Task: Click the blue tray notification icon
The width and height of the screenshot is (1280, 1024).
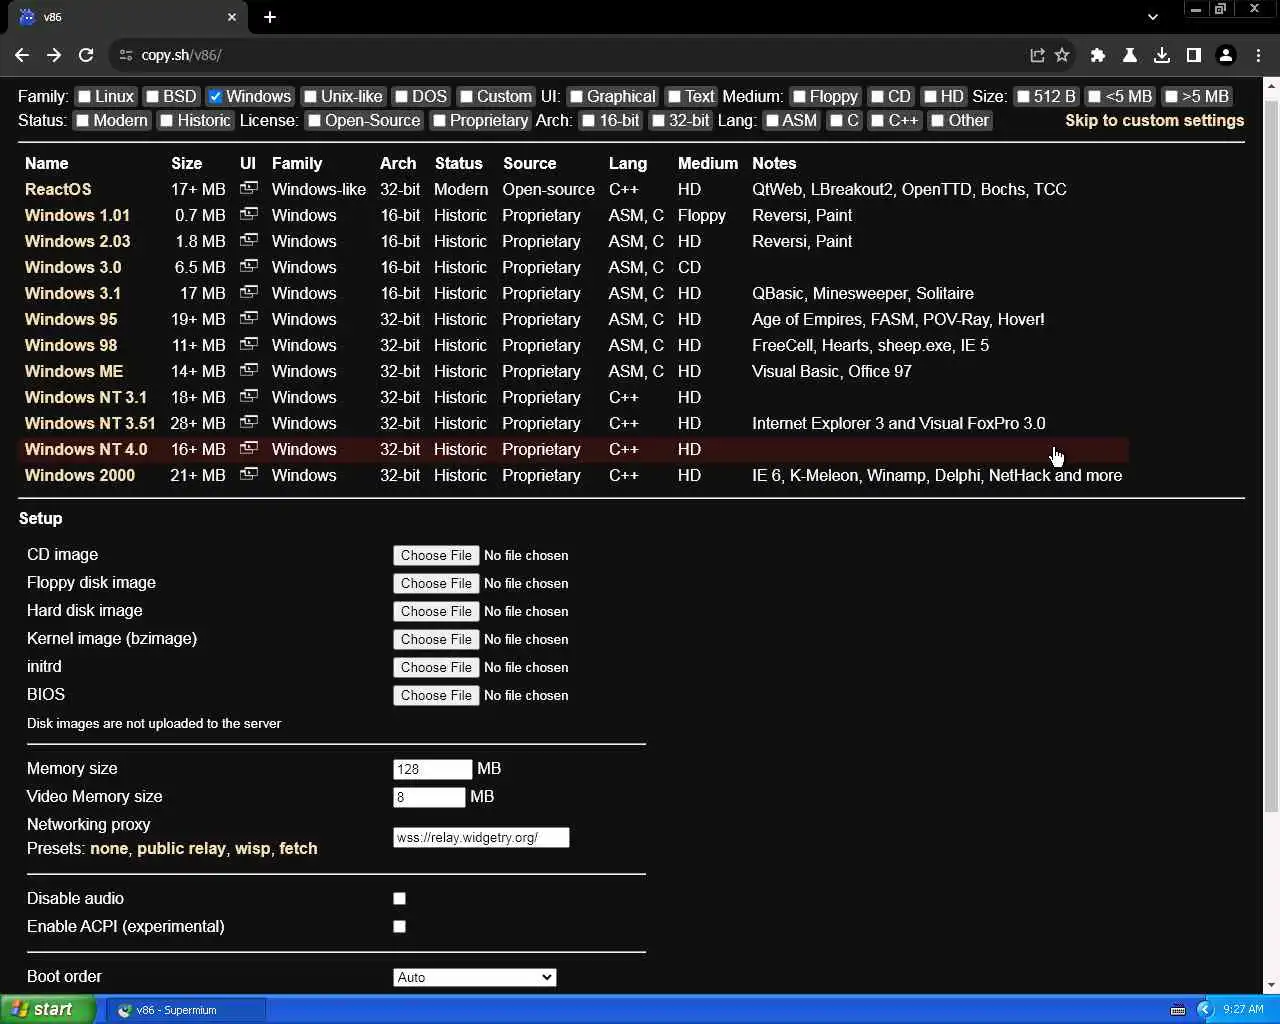Action: point(1205,1010)
